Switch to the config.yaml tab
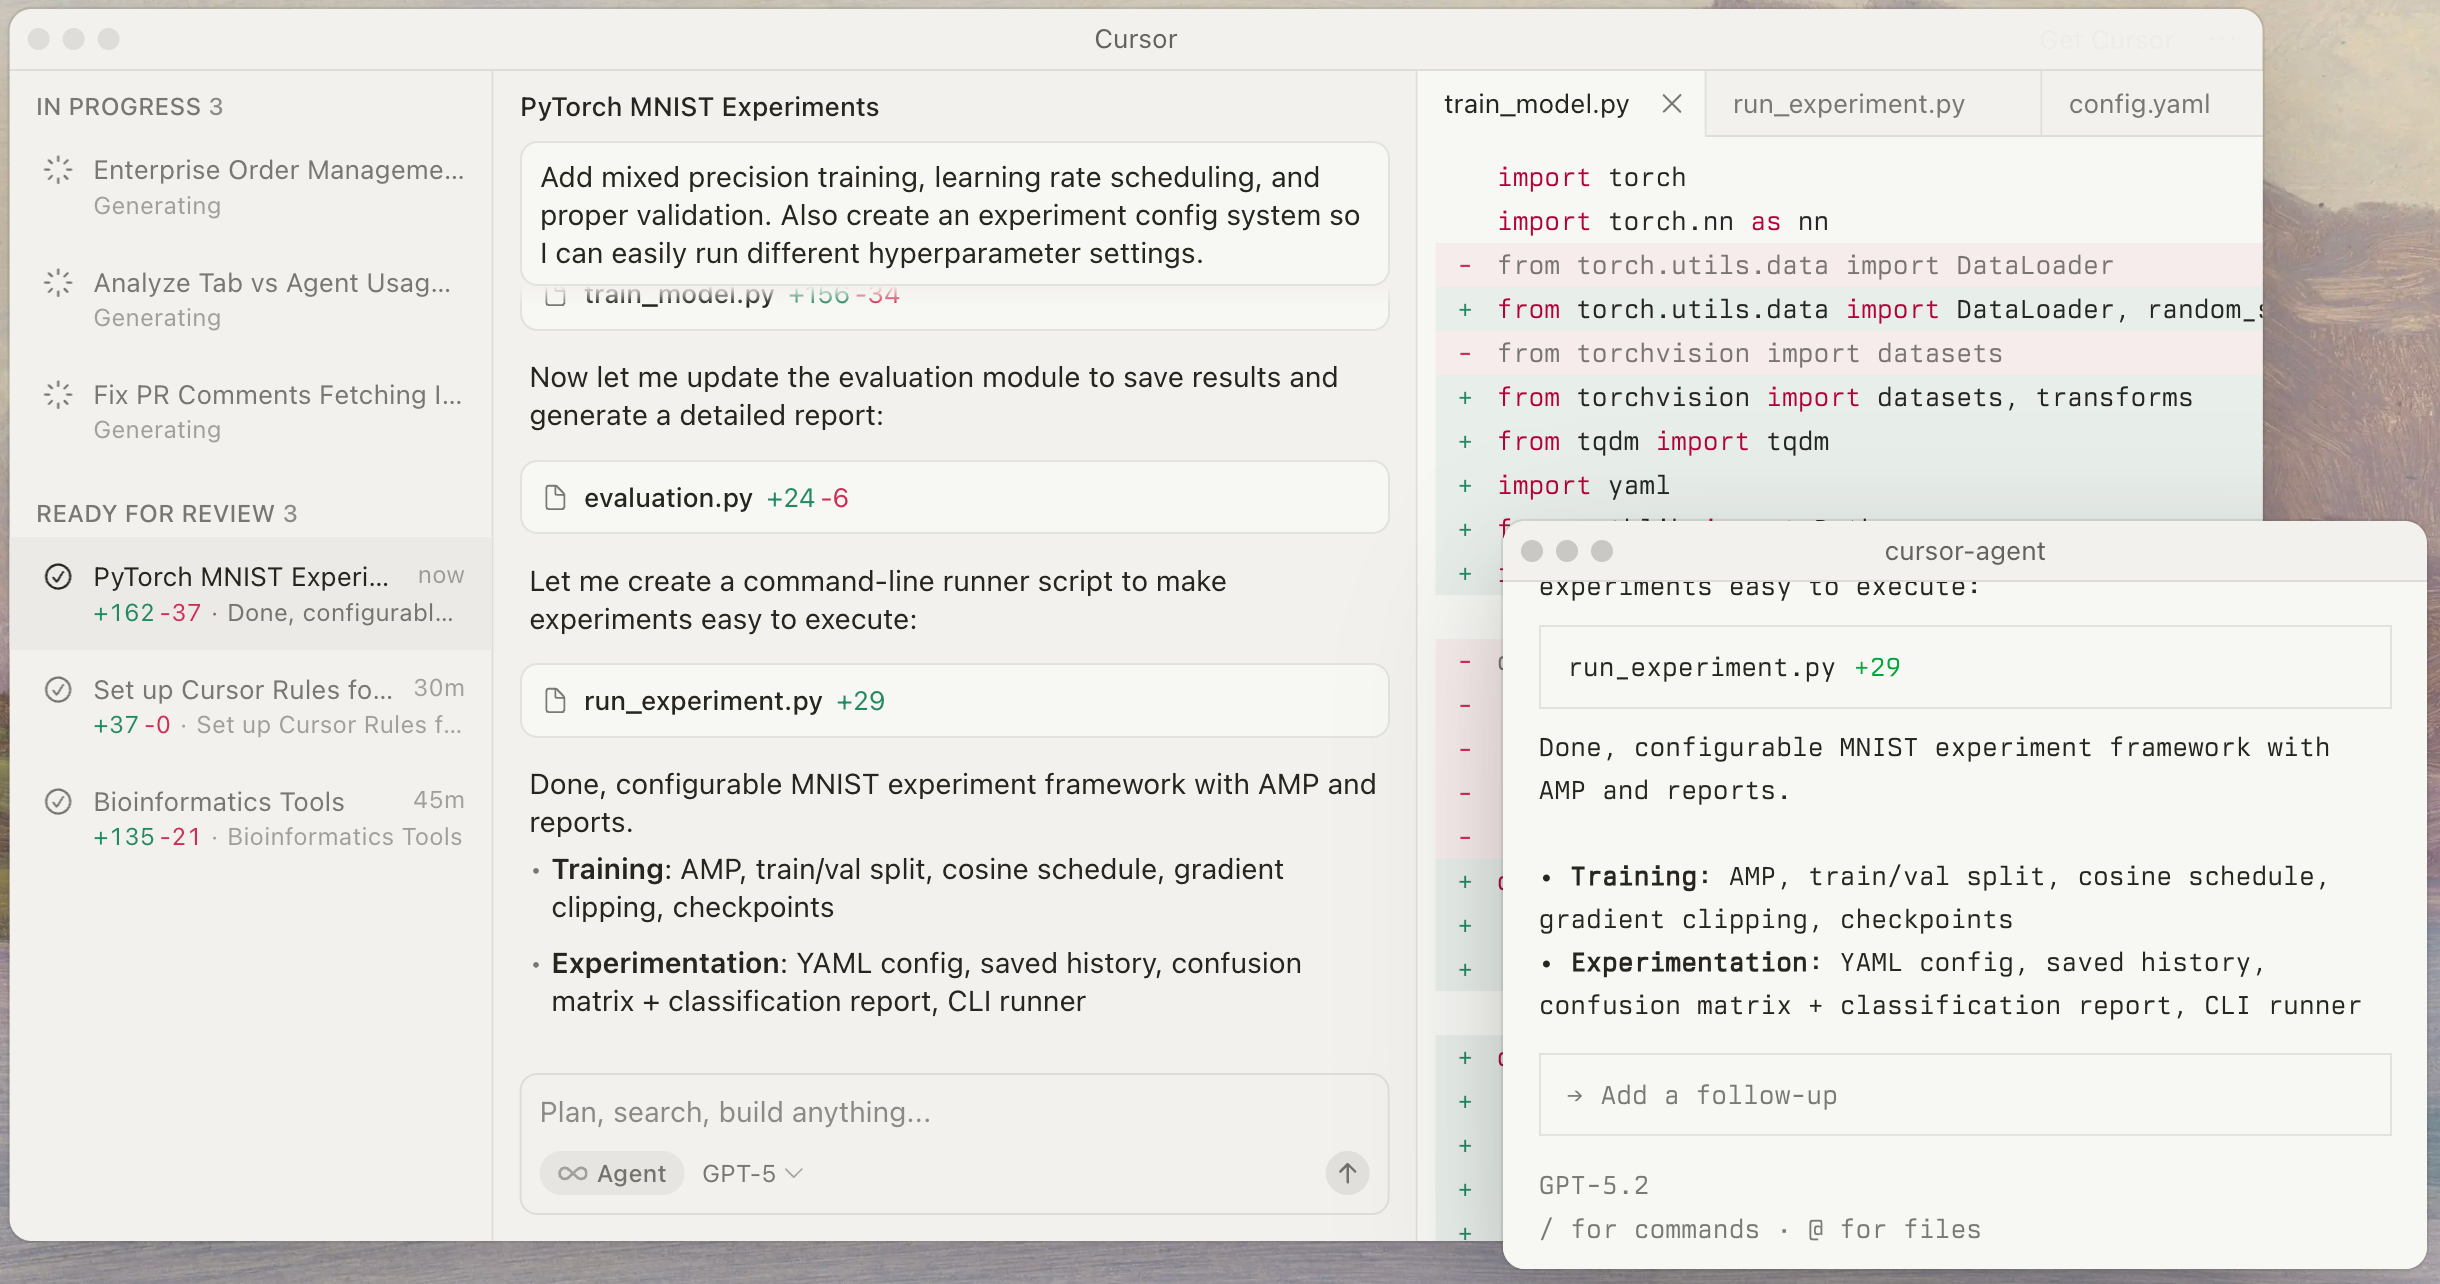The image size is (2440, 1284). click(2138, 104)
